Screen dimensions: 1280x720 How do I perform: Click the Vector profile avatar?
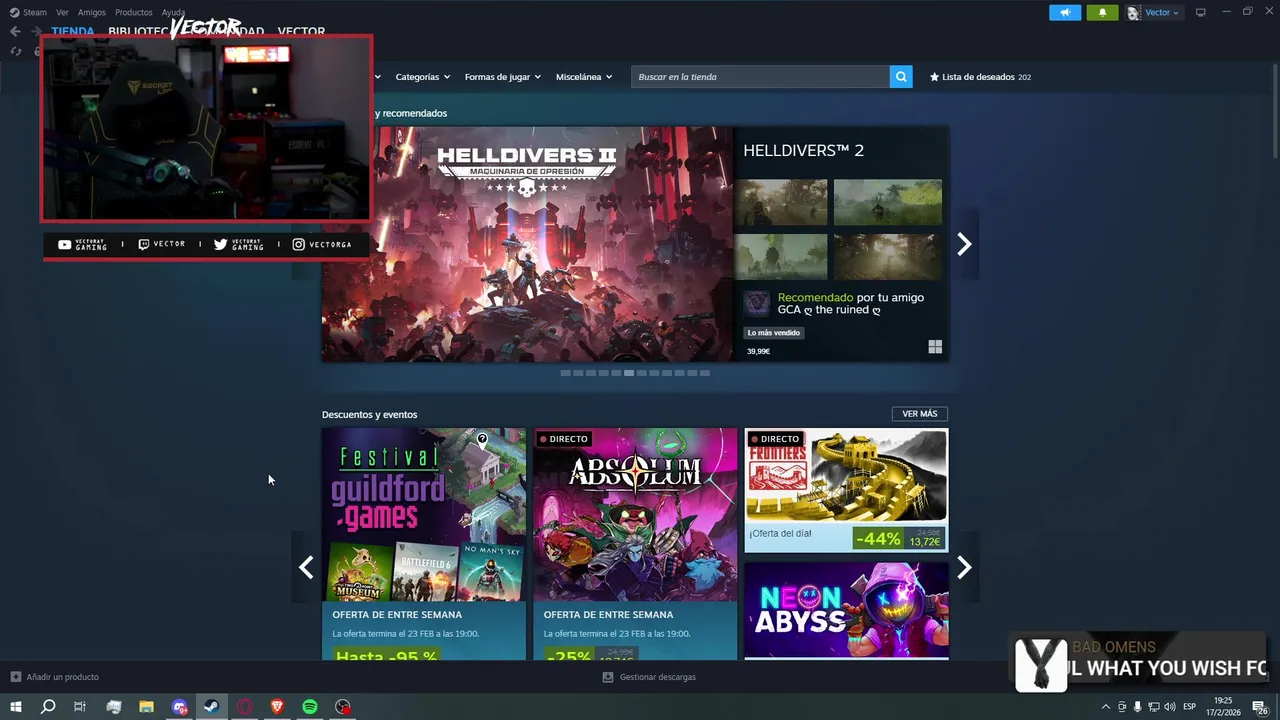(x=1133, y=12)
